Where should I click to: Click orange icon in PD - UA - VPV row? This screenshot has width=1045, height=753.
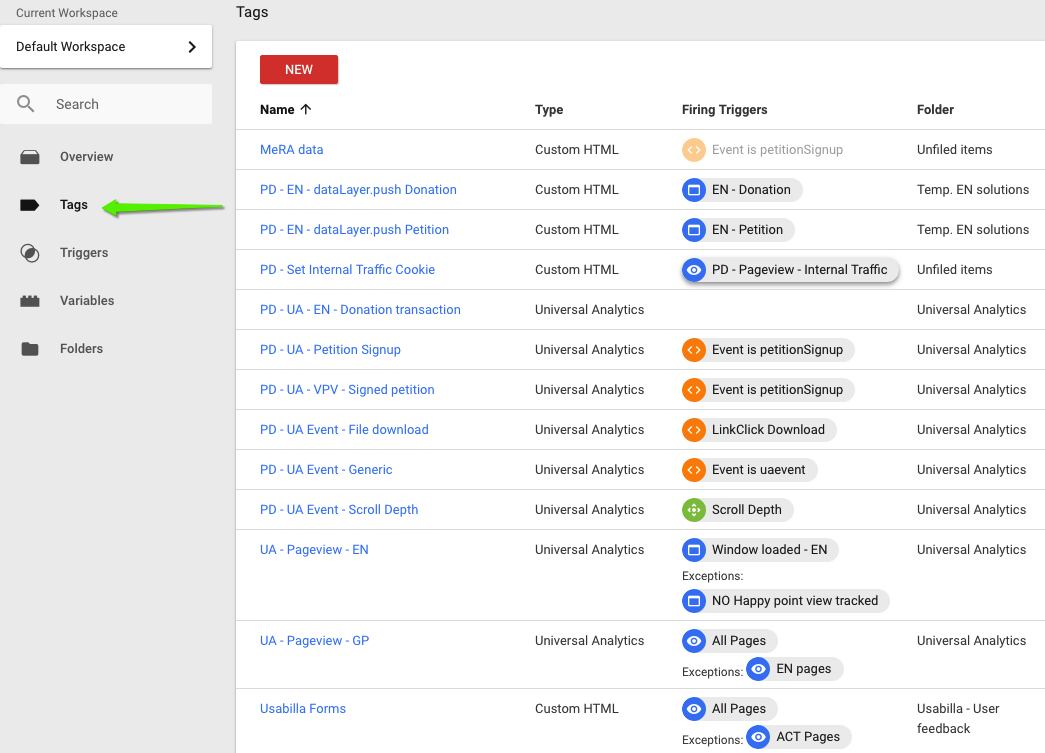(694, 390)
